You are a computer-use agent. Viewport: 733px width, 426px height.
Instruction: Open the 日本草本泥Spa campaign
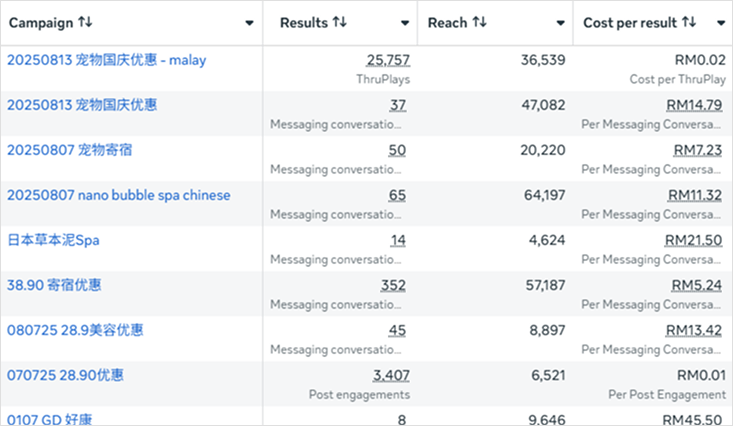[53, 240]
